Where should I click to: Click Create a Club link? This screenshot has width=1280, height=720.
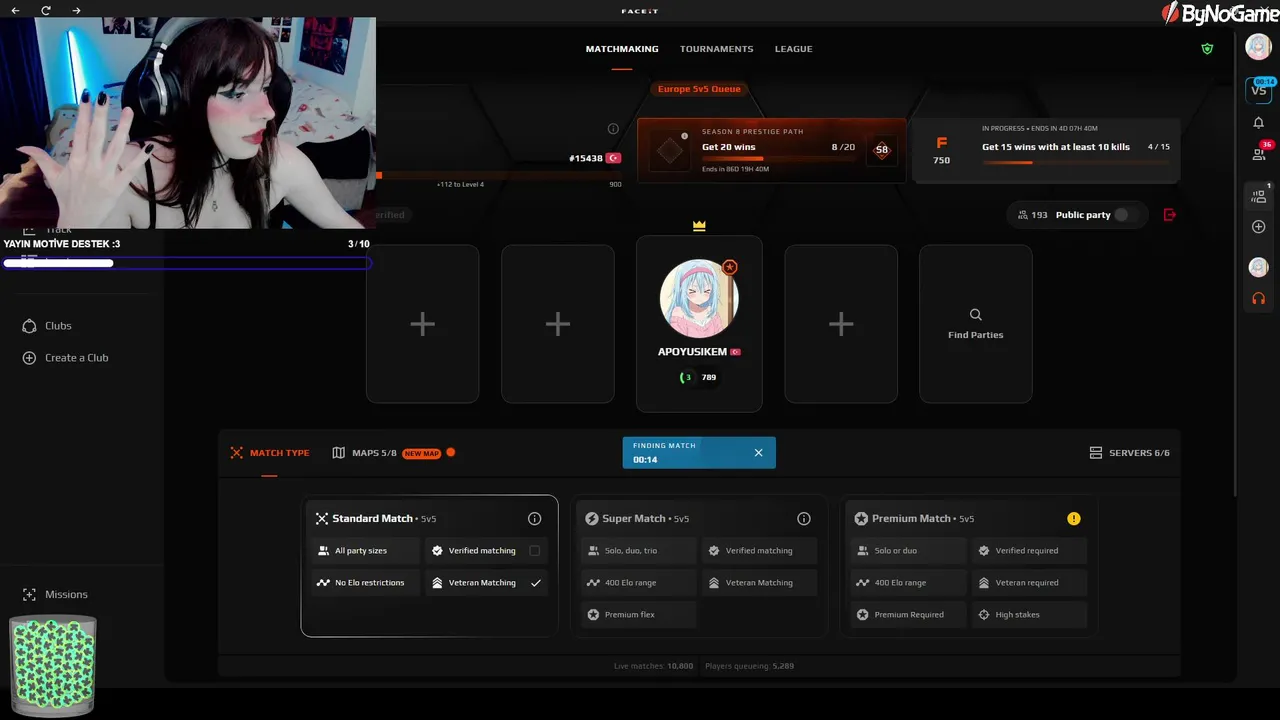point(76,358)
